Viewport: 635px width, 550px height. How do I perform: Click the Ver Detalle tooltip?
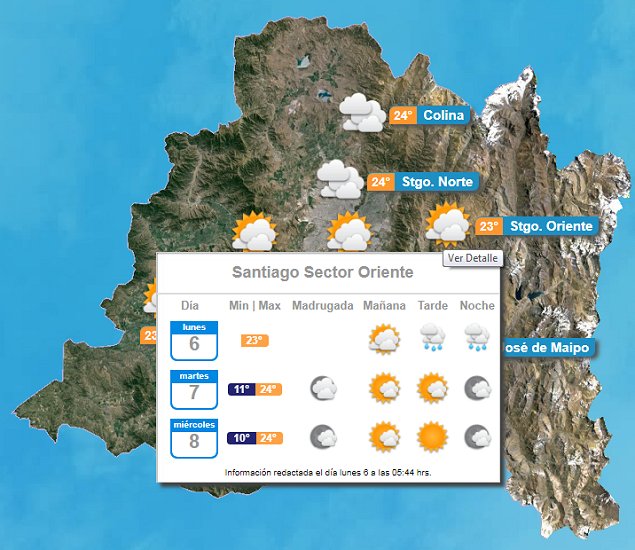[x=472, y=258]
